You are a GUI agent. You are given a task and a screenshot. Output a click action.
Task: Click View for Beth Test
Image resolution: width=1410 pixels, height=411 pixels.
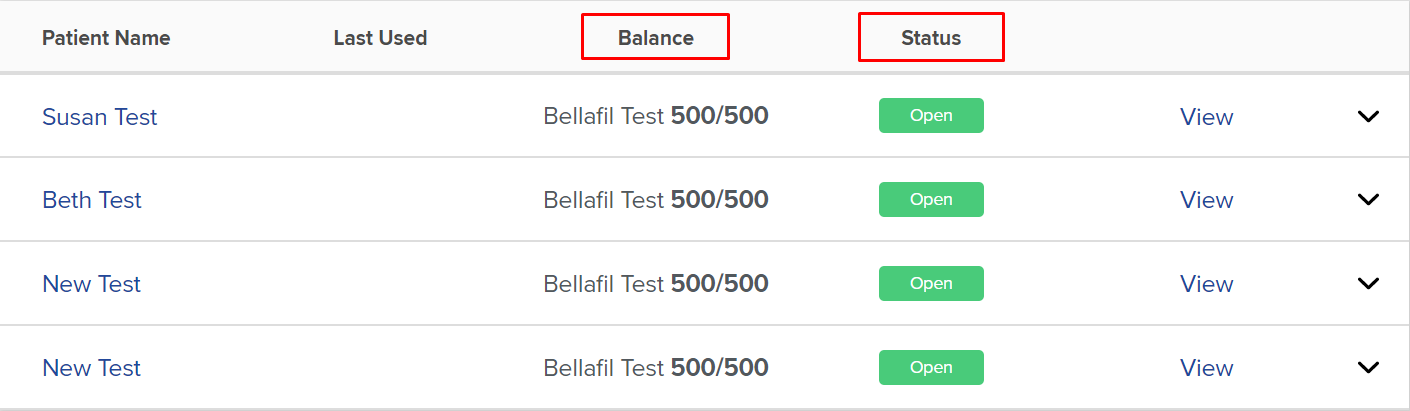click(x=1206, y=200)
